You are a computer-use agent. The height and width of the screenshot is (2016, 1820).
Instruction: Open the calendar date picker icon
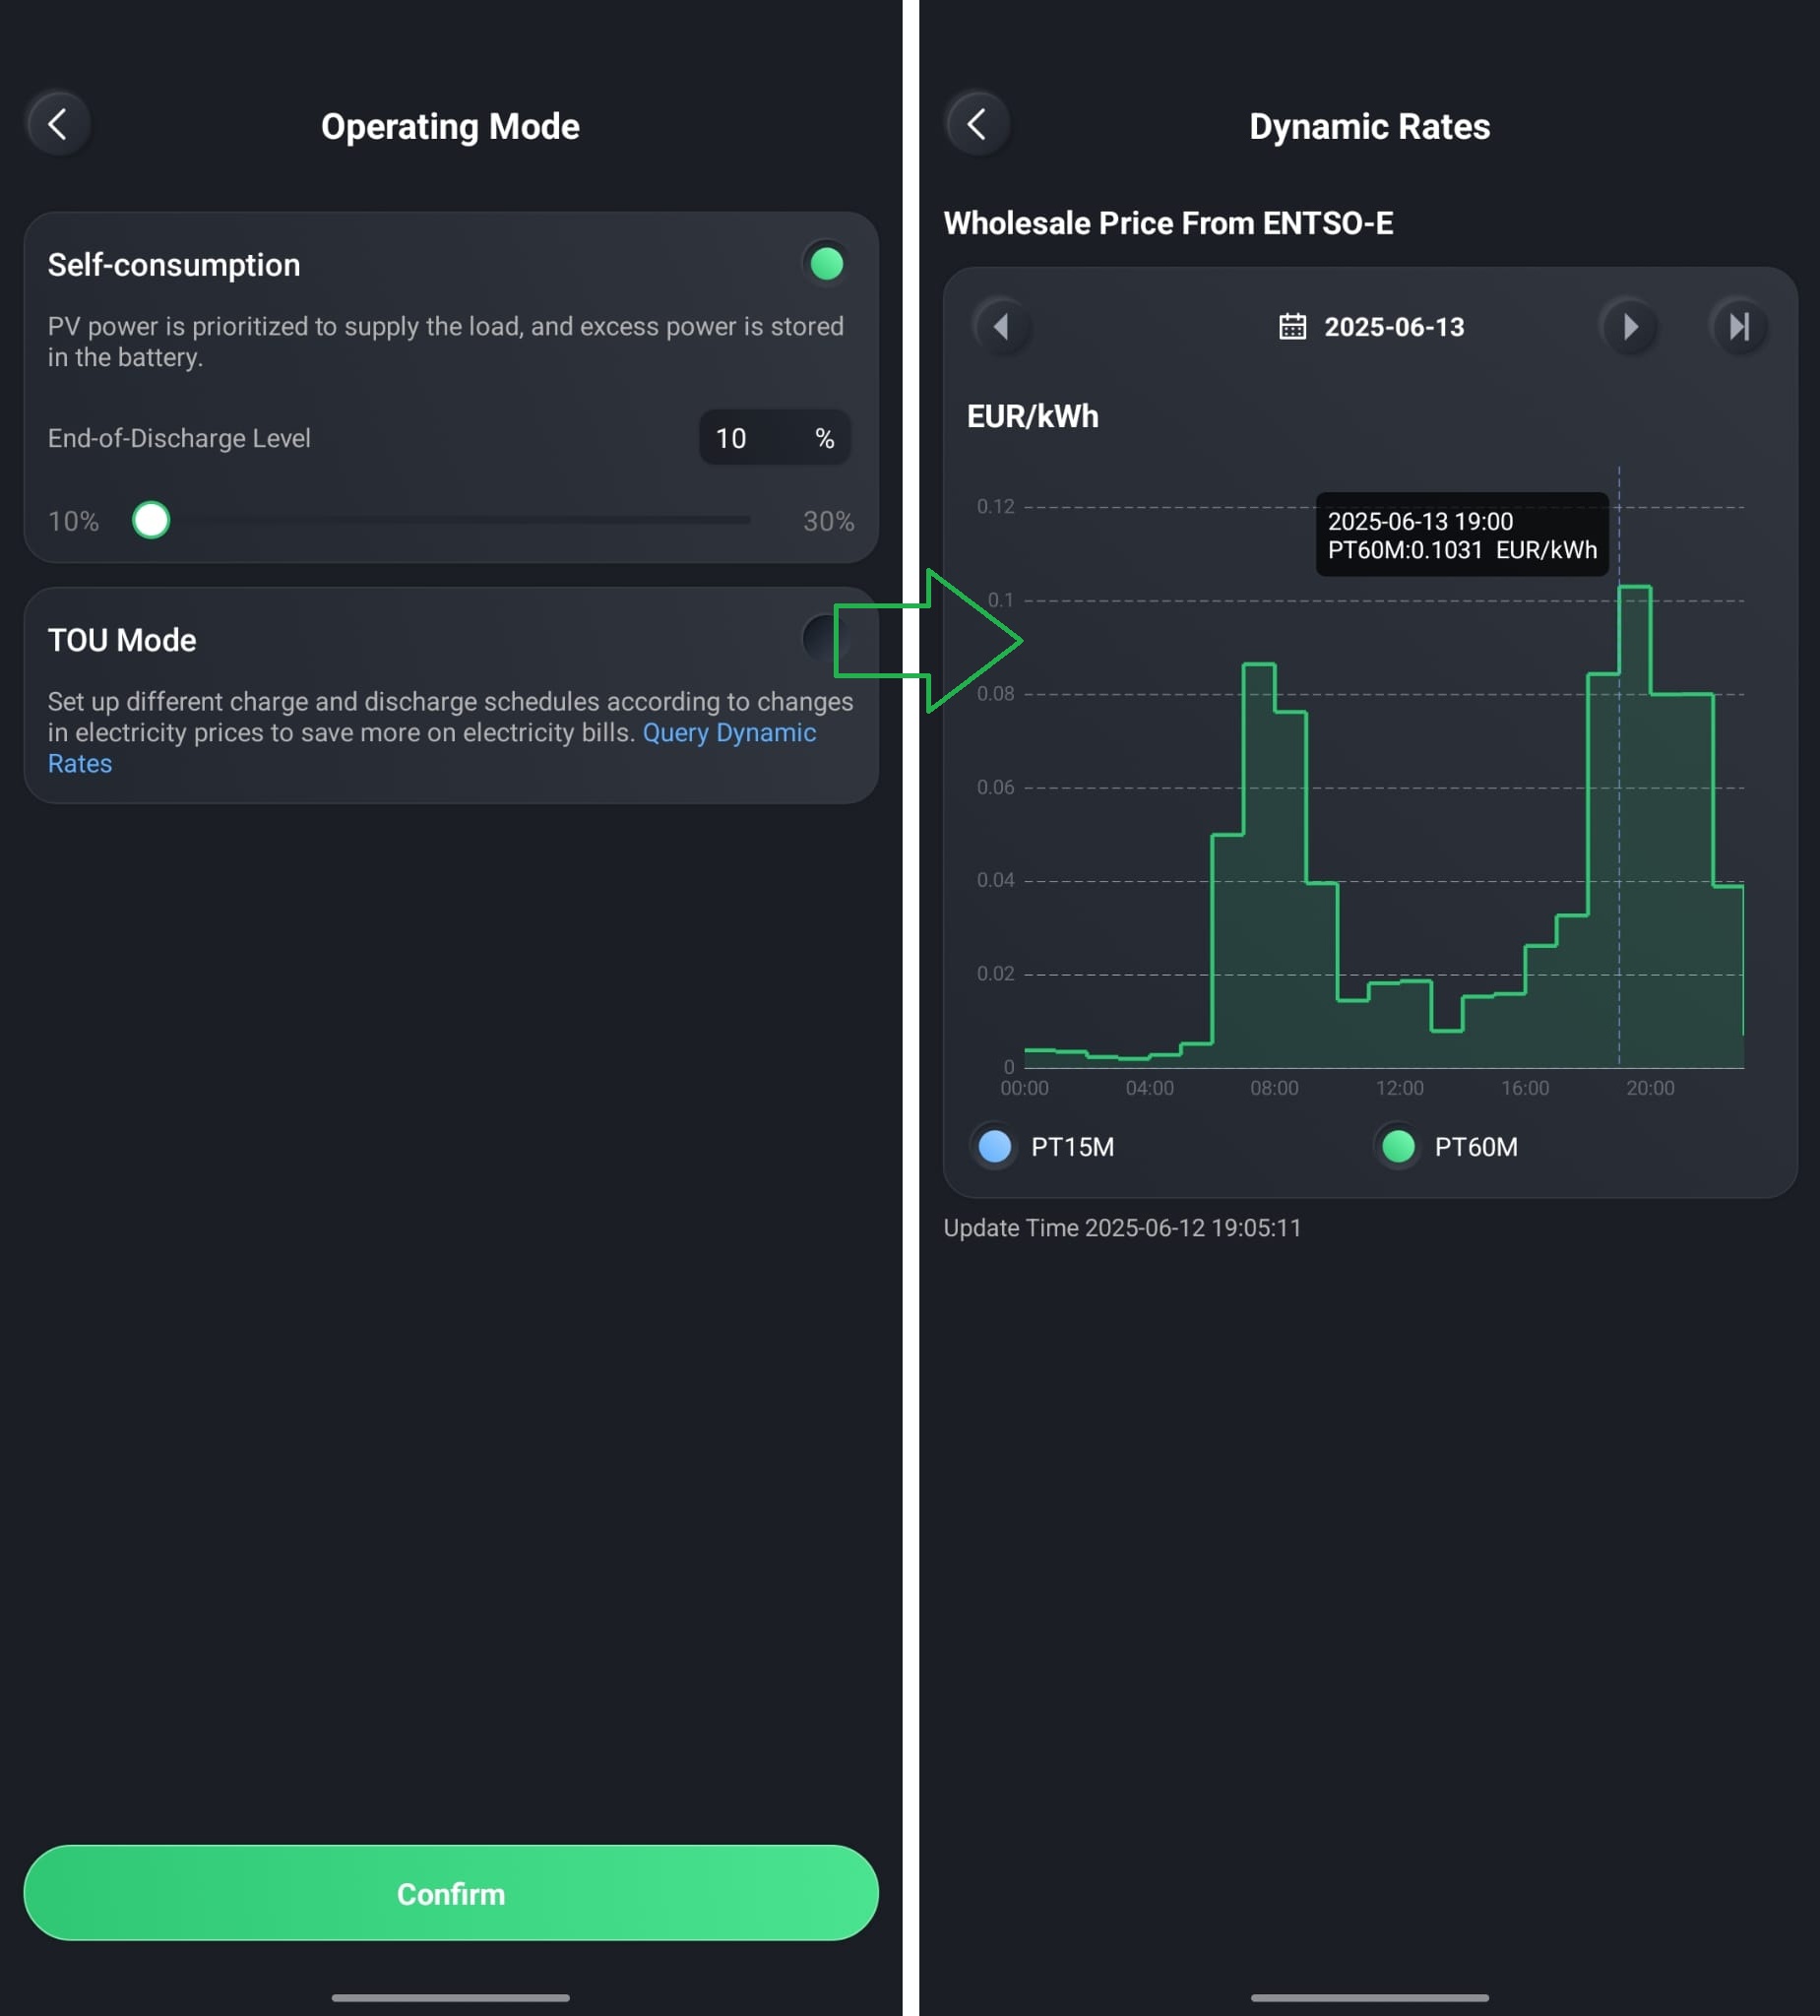pyautogui.click(x=1292, y=327)
